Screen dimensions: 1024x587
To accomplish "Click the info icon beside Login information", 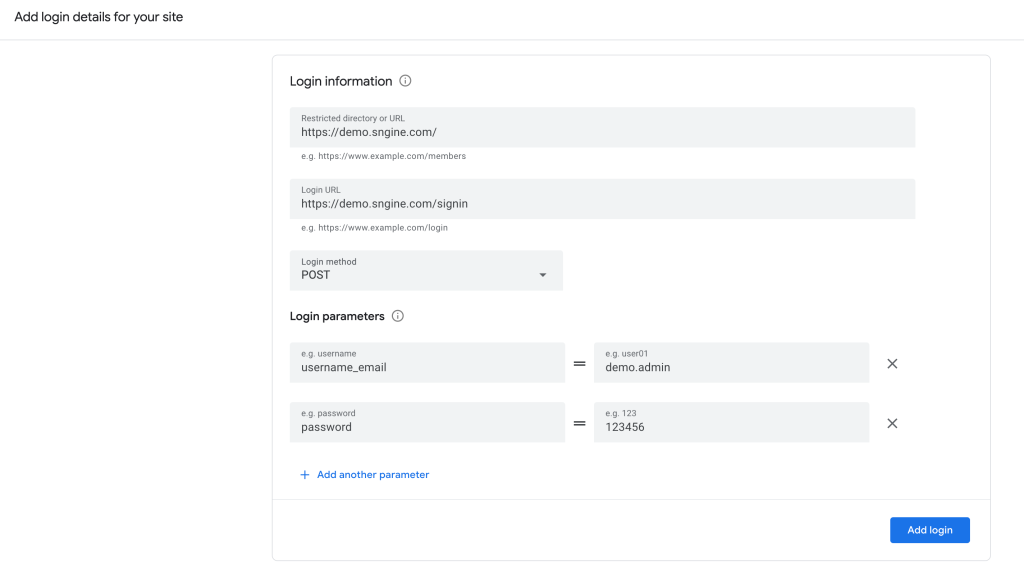I will tap(405, 81).
